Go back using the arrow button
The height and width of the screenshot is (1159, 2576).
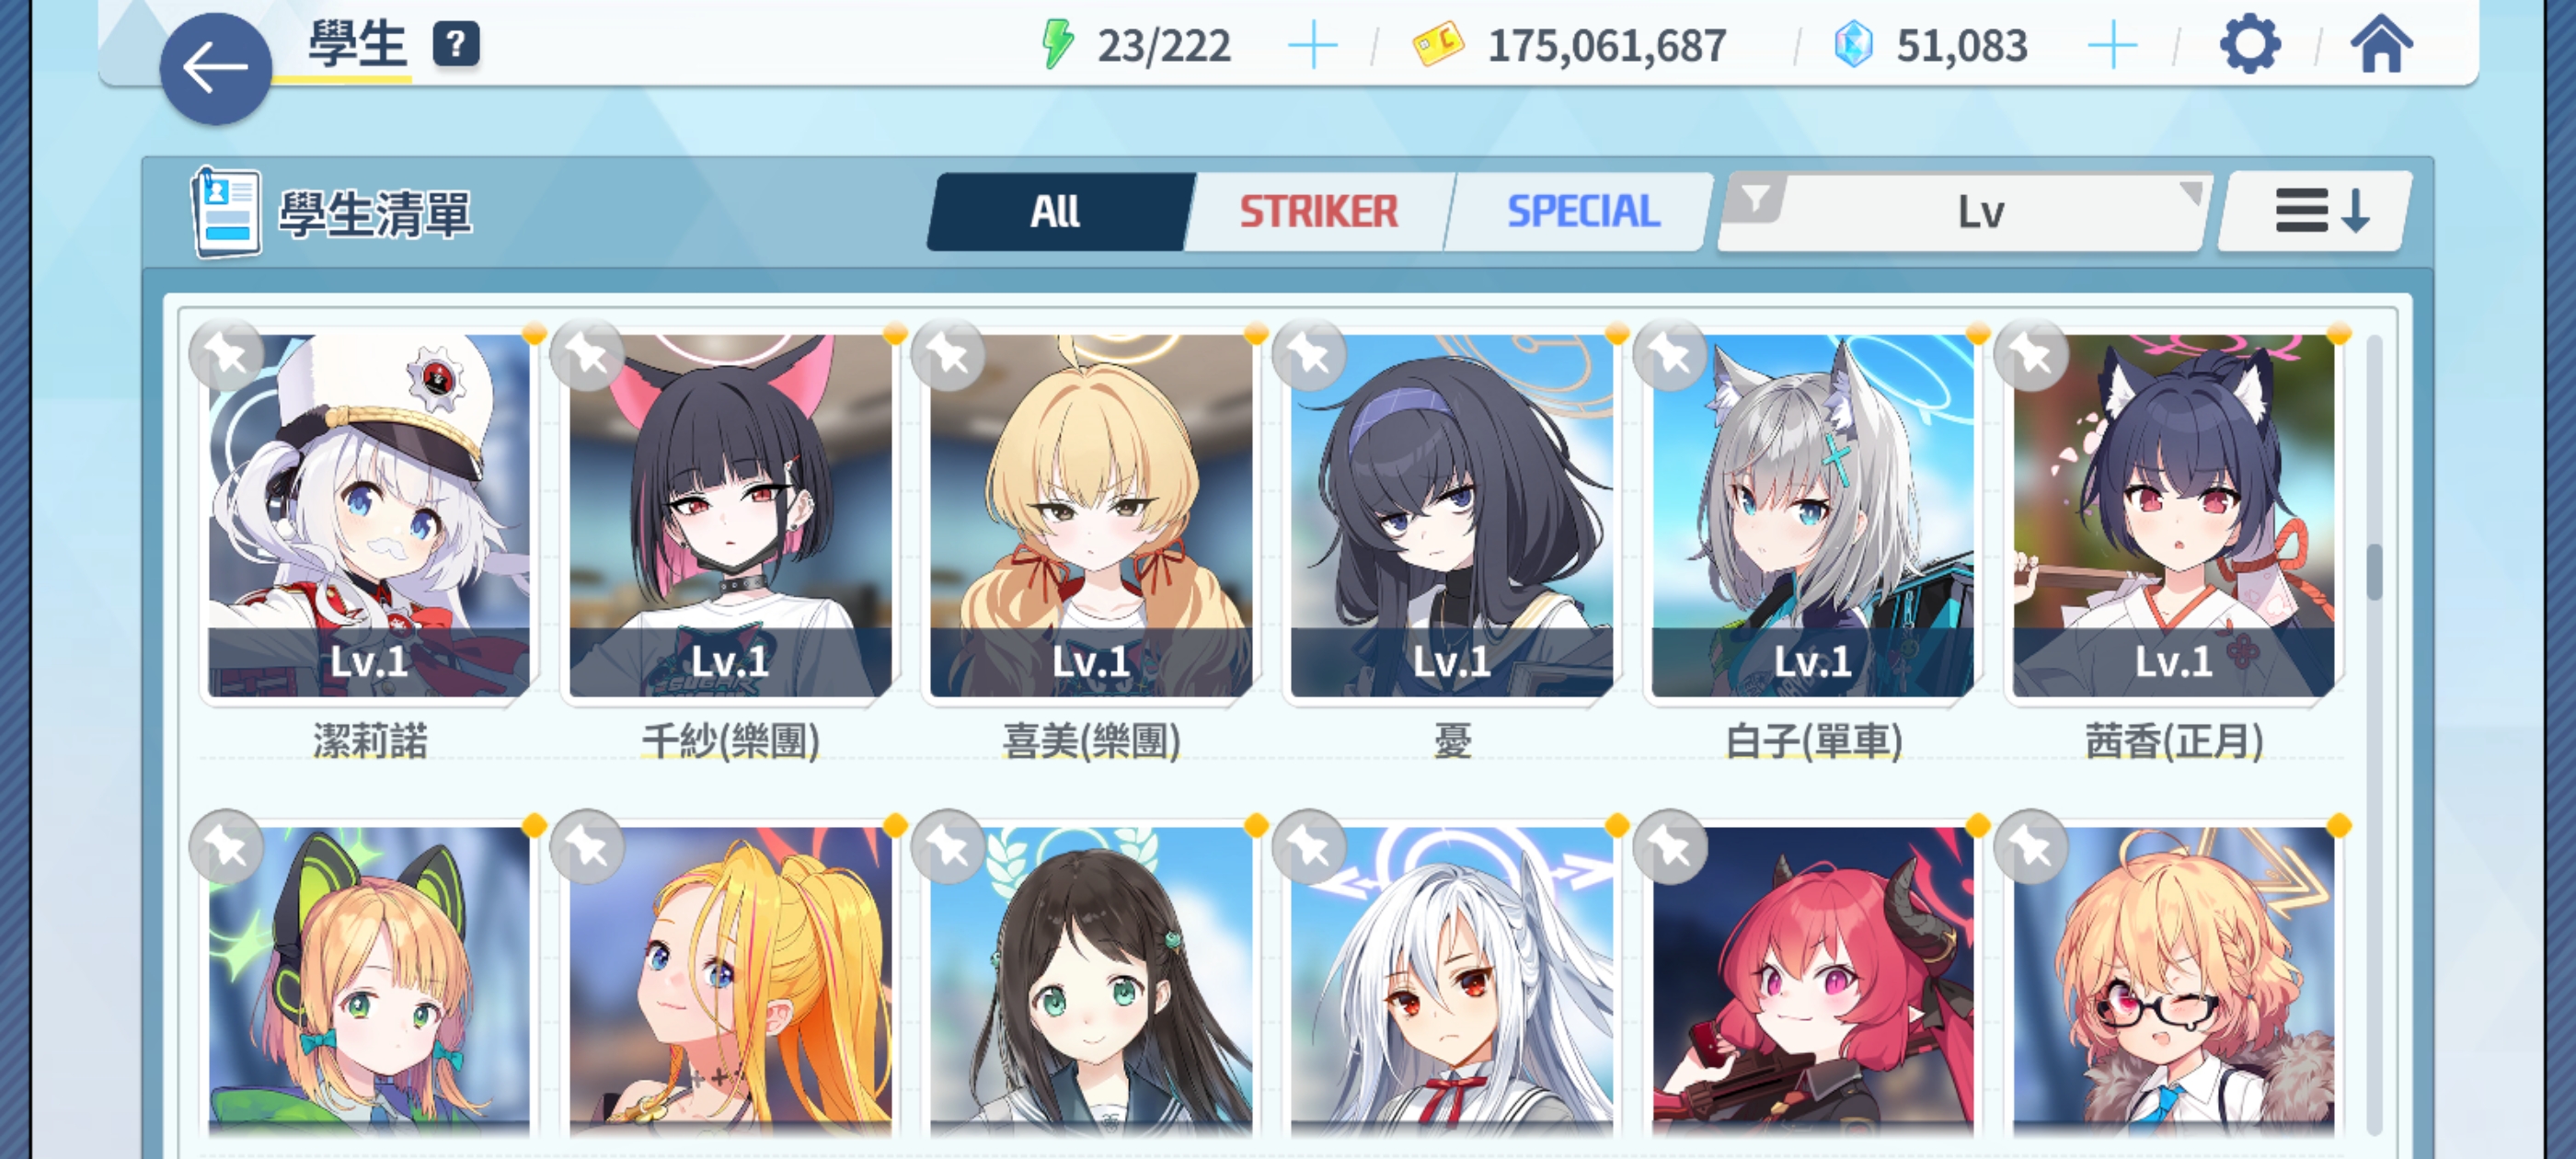[x=215, y=69]
